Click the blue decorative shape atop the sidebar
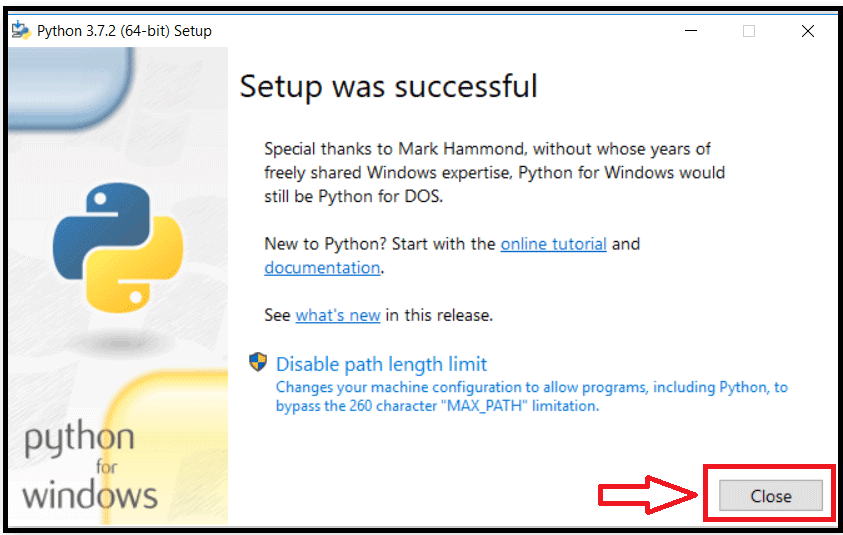843x535 pixels. click(70, 78)
